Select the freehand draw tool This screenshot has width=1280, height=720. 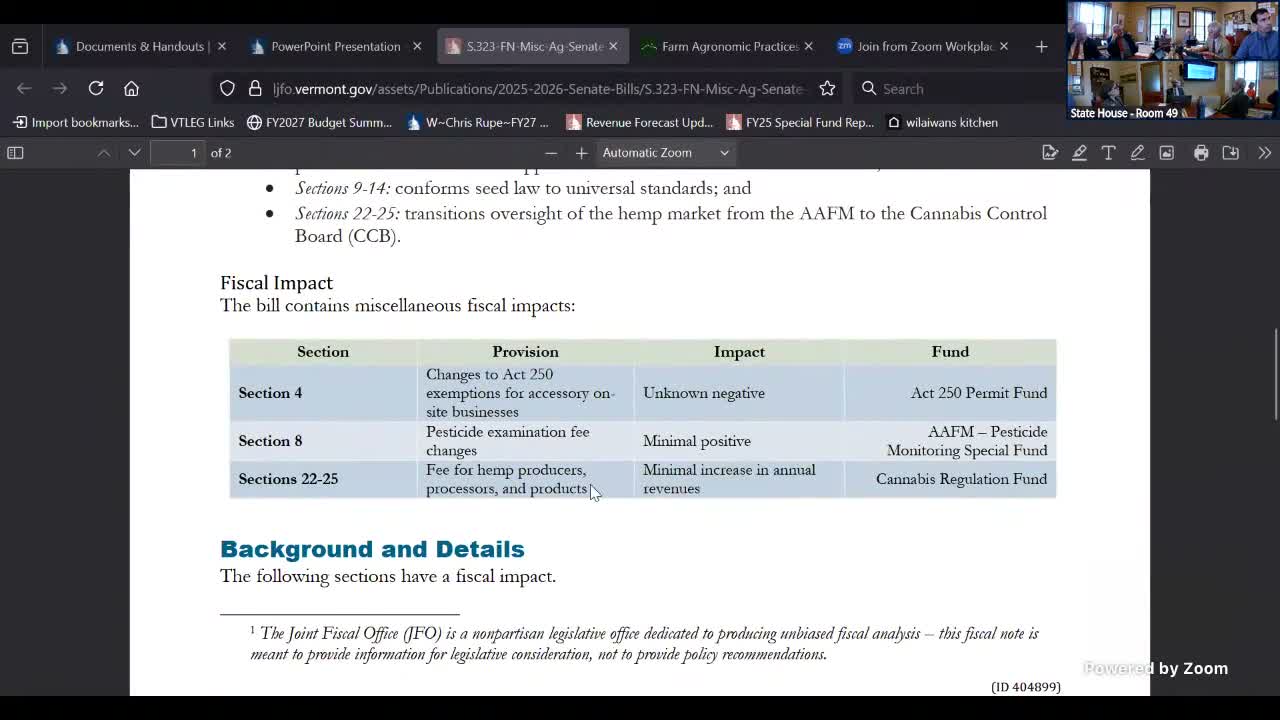tap(1137, 153)
